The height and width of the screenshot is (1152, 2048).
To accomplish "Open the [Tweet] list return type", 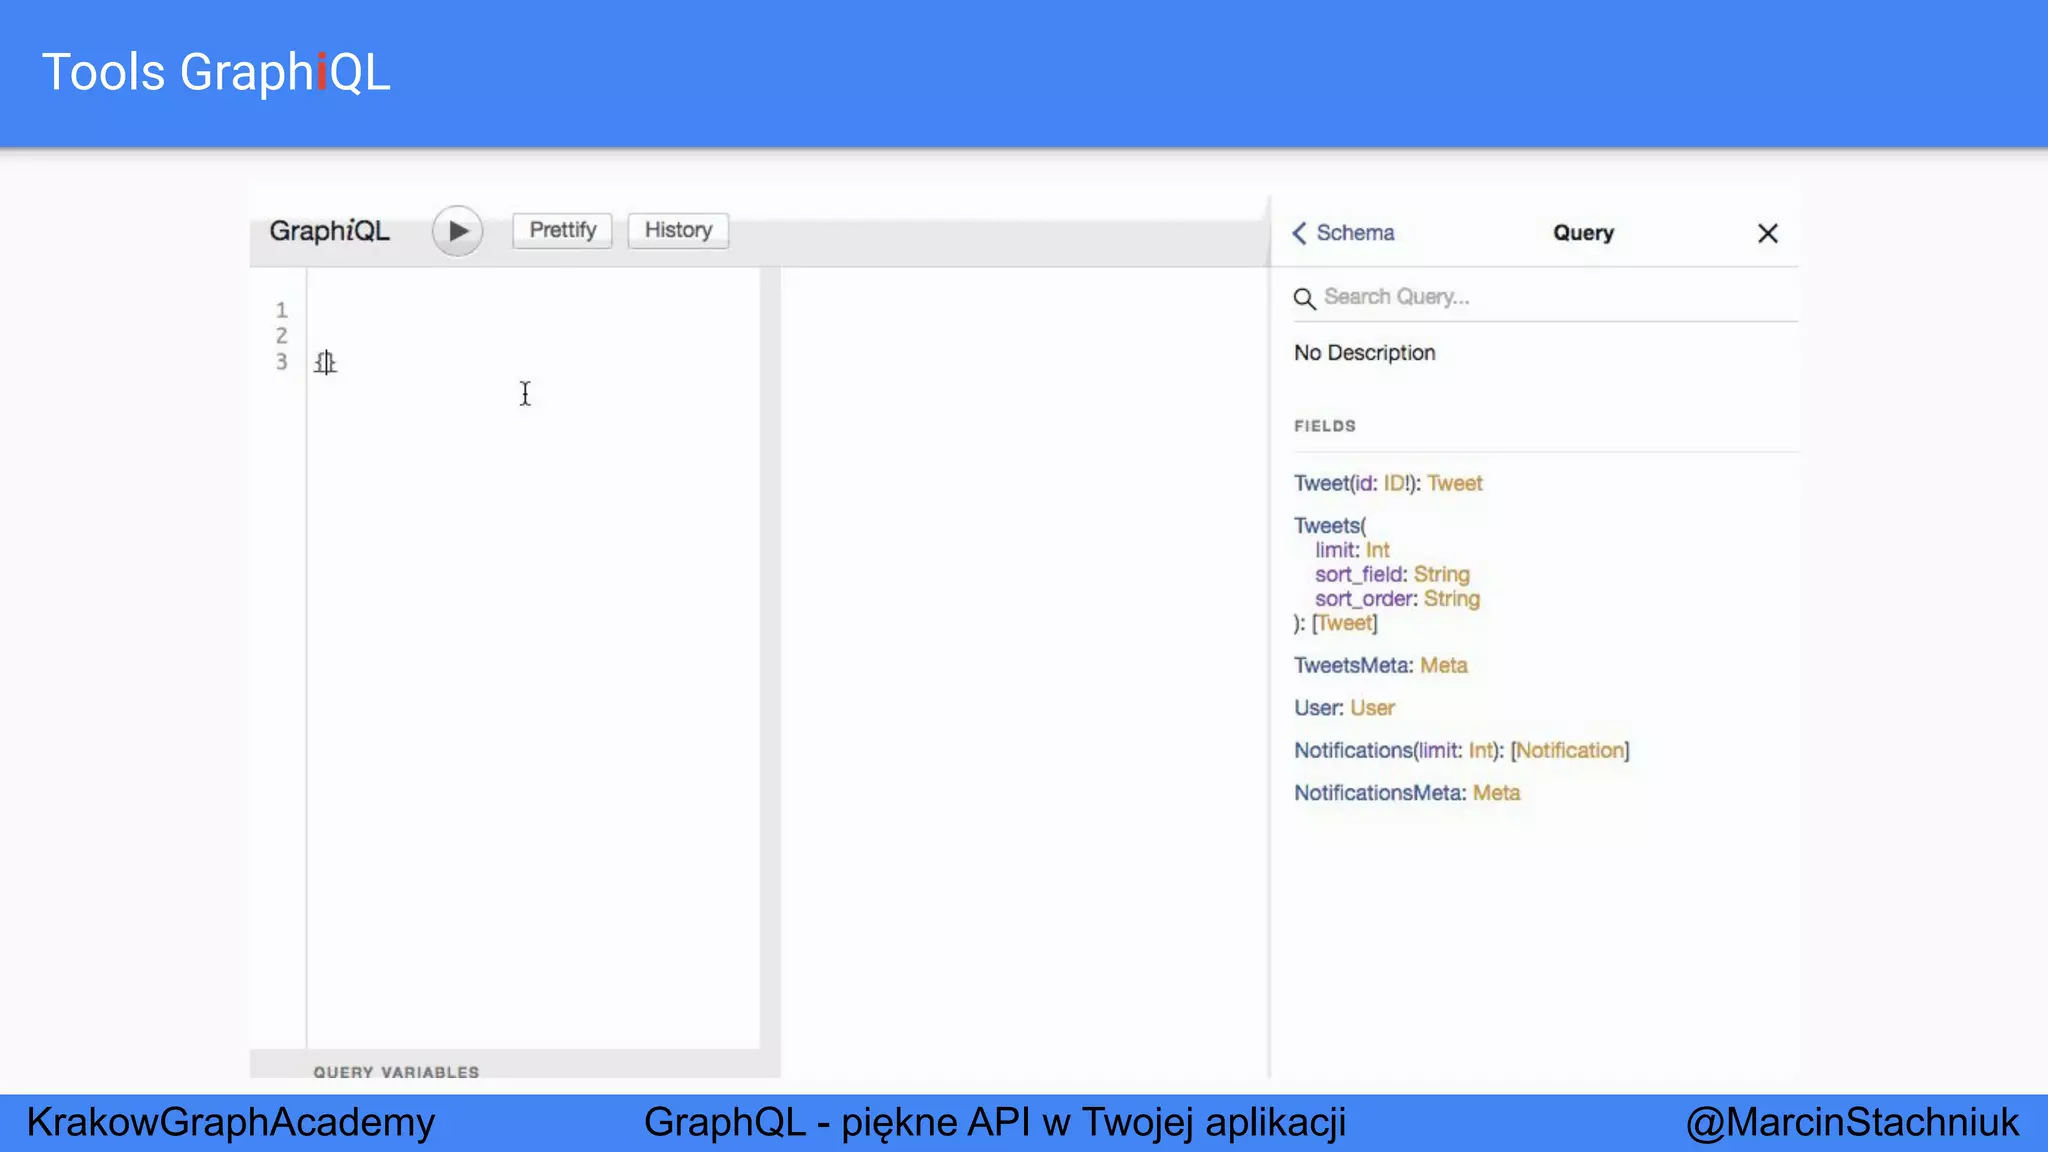I will point(1344,623).
